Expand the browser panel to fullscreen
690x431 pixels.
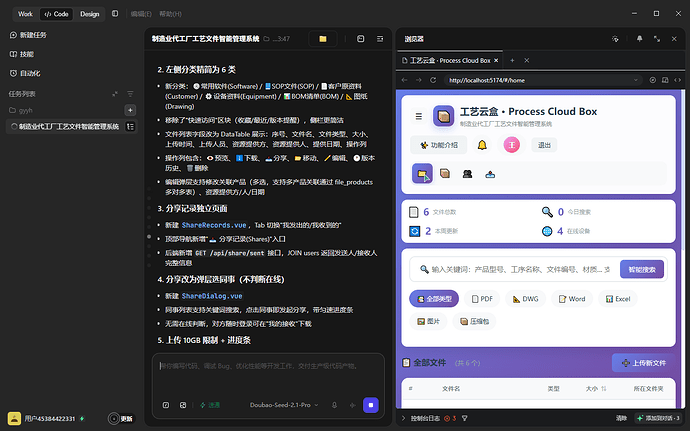click(657, 39)
